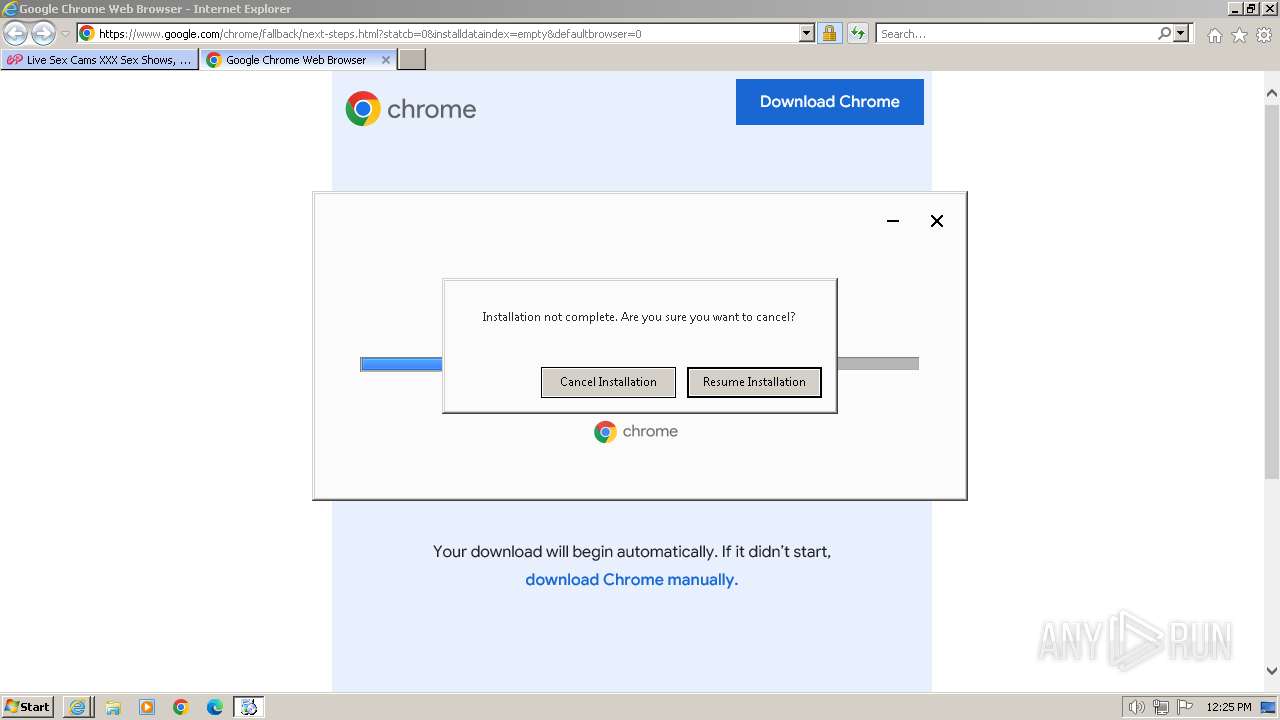Select the Chrome installer taskbar item

249,707
